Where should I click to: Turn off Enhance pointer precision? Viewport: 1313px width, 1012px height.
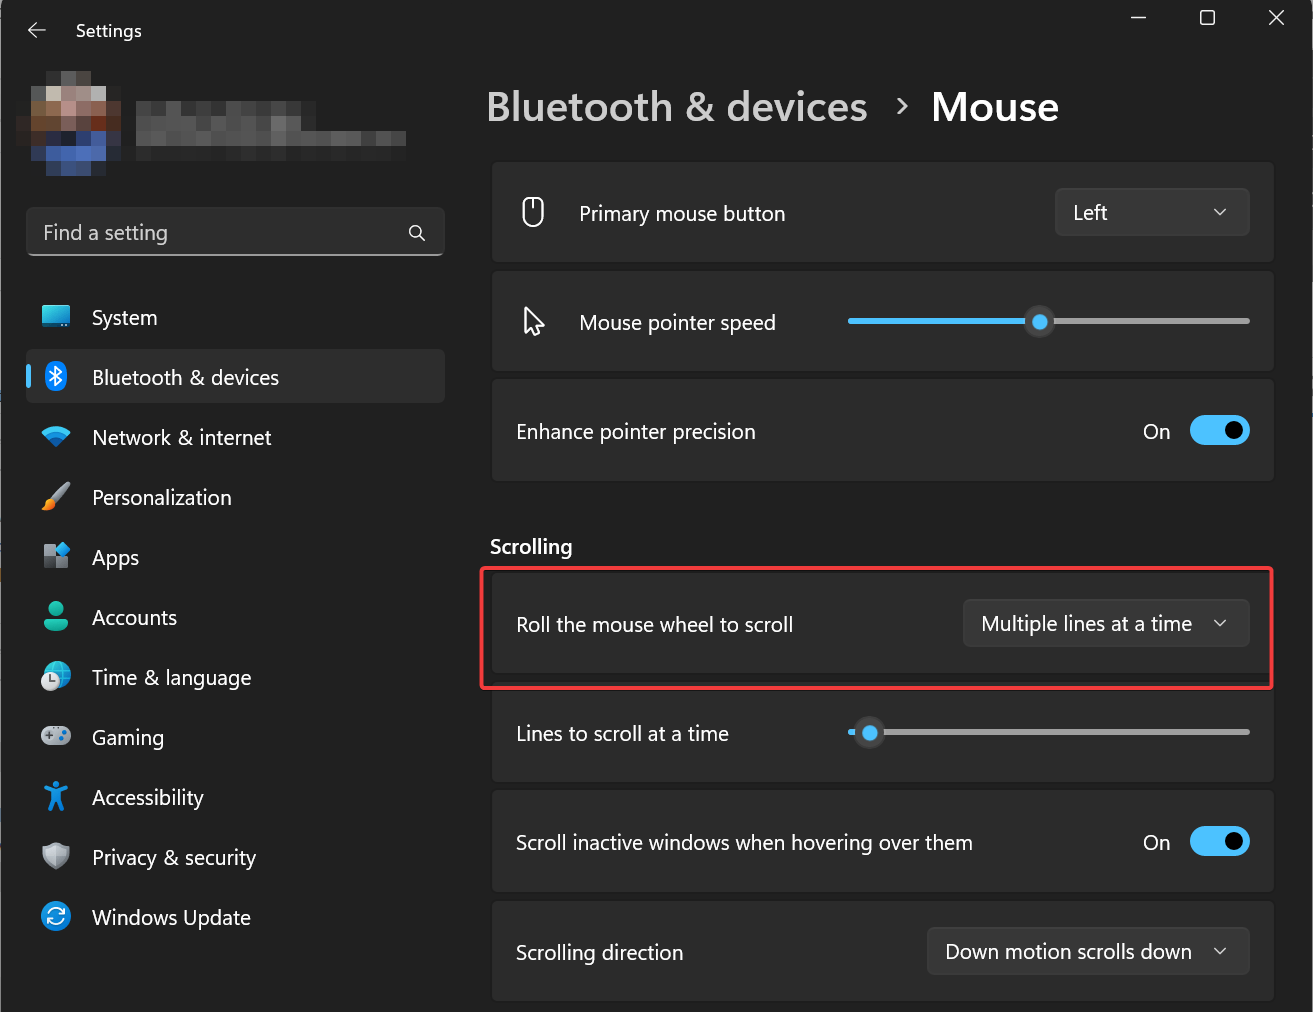pyautogui.click(x=1219, y=431)
